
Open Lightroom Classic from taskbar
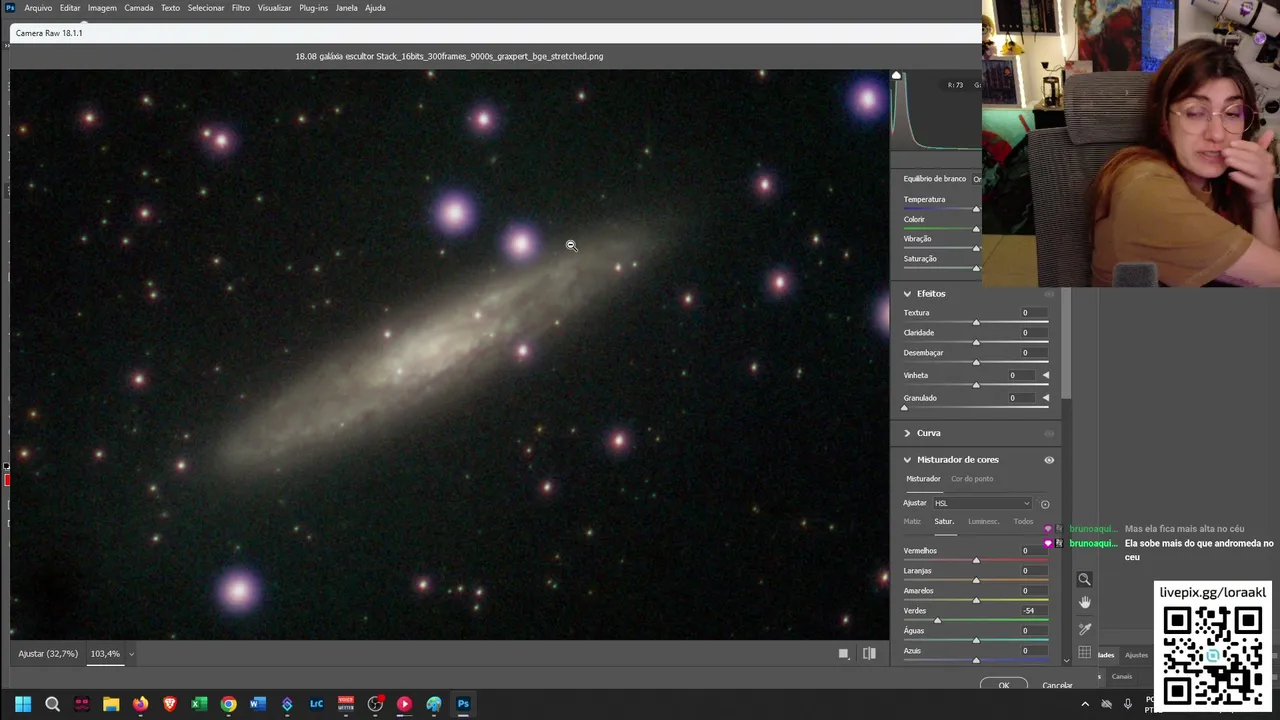pyautogui.click(x=317, y=704)
